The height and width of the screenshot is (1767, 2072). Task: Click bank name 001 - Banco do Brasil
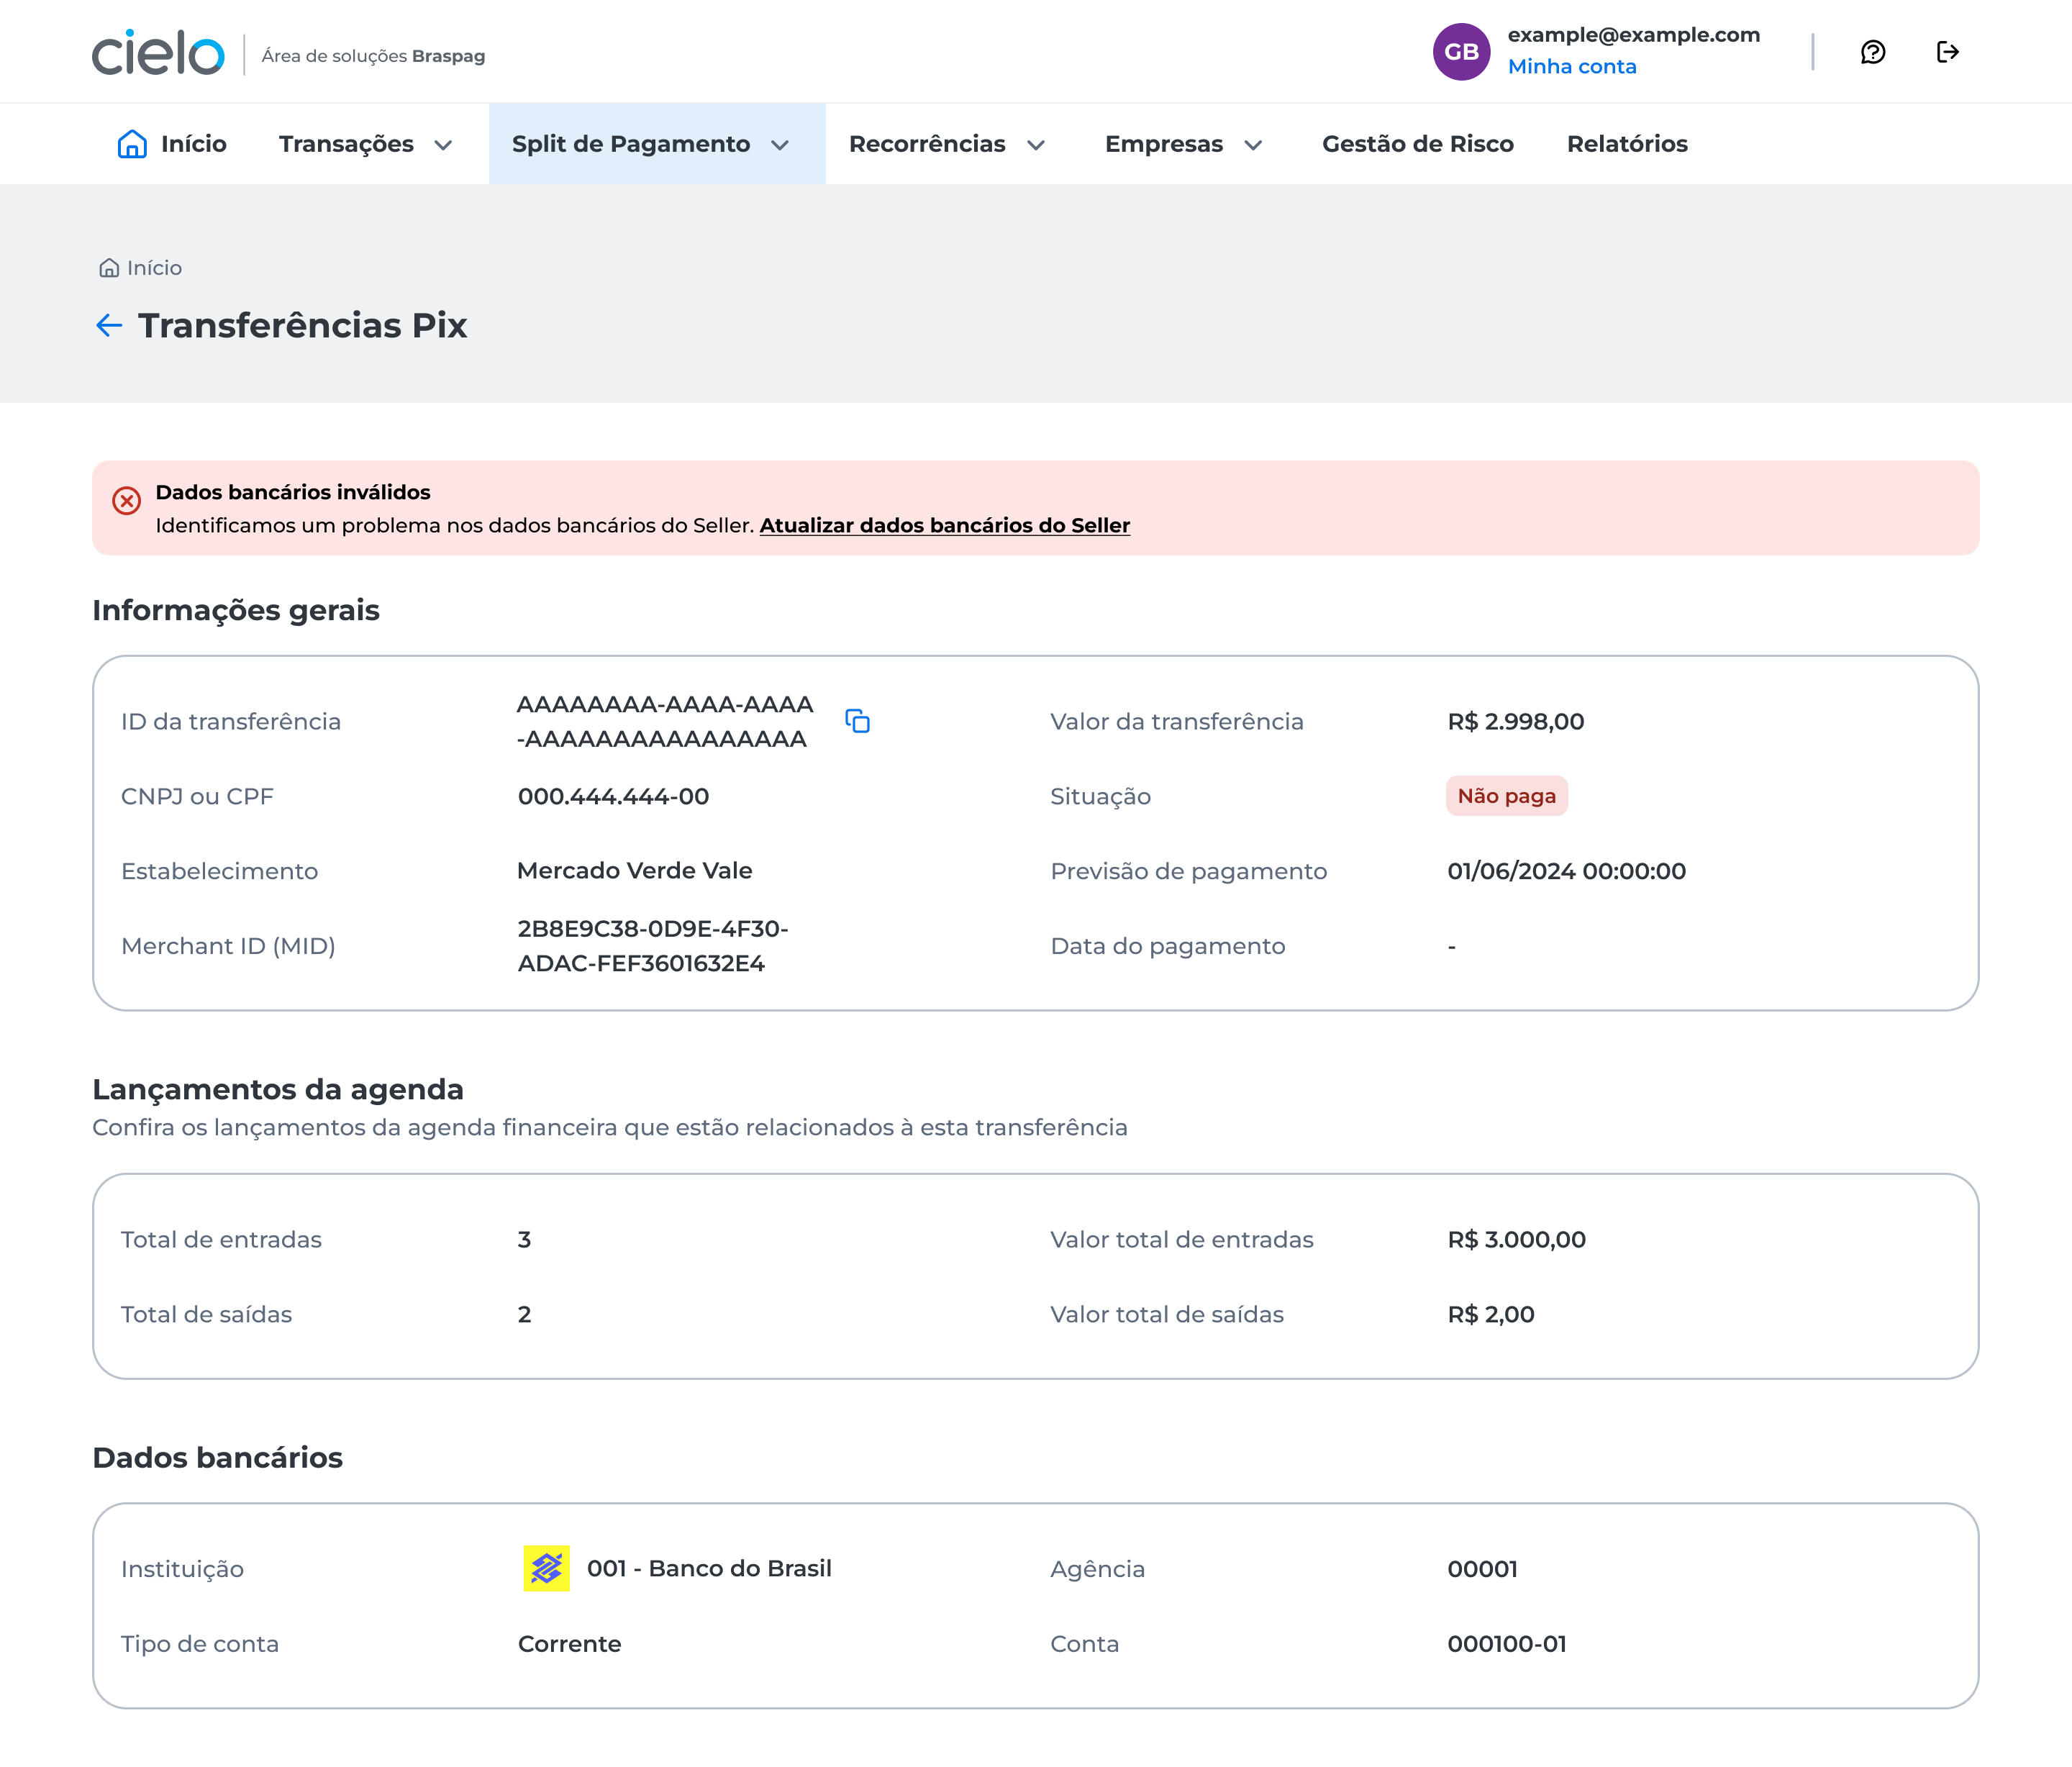click(709, 1568)
